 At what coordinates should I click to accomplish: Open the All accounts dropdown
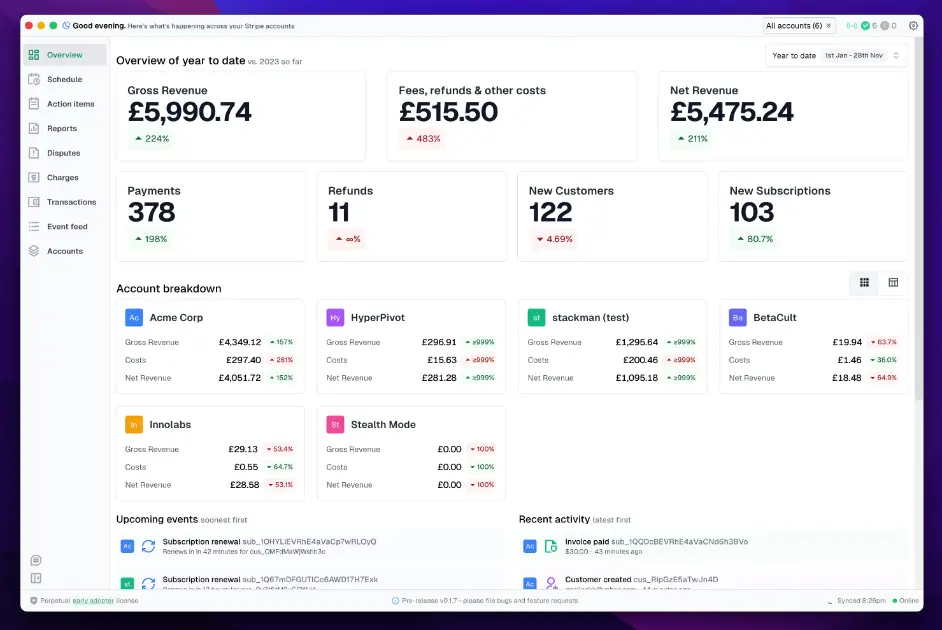(x=798, y=25)
